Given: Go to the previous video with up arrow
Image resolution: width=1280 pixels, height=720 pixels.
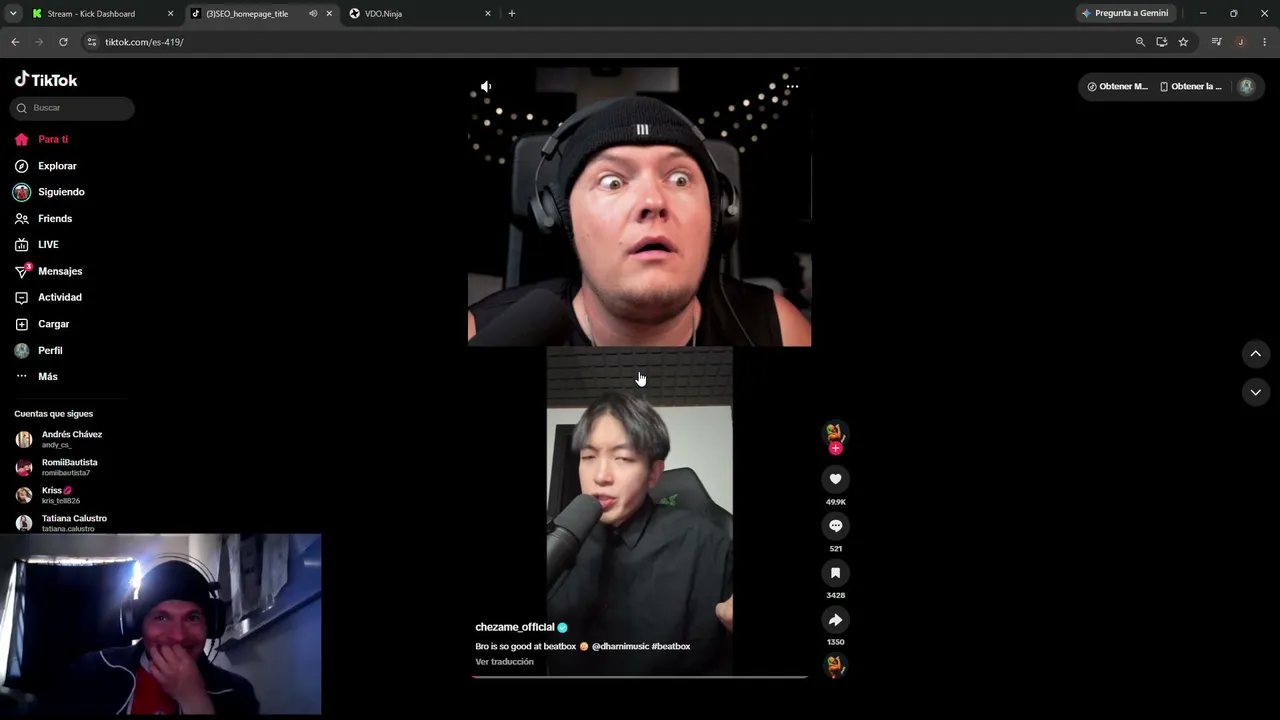Looking at the screenshot, I should click(x=1256, y=354).
